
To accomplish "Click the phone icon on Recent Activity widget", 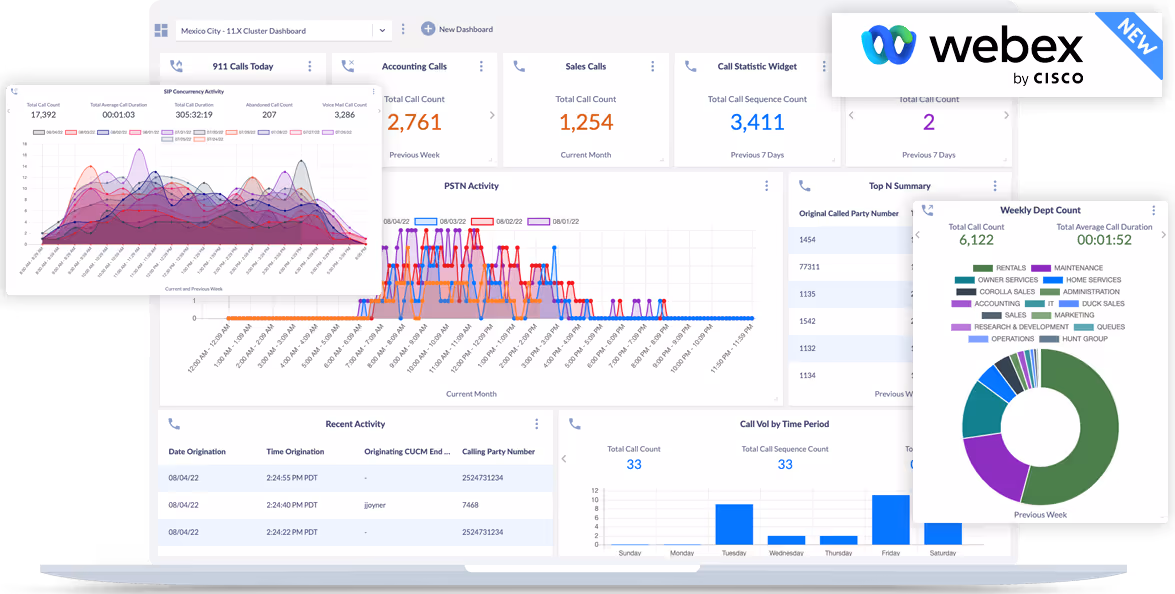I will point(174,423).
